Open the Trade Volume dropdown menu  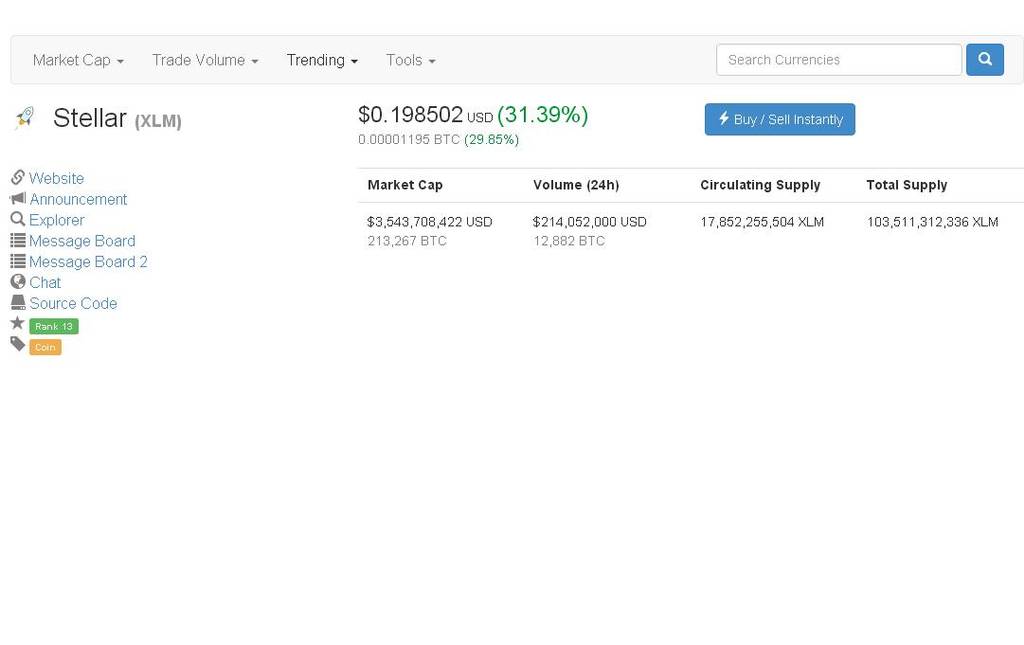205,60
